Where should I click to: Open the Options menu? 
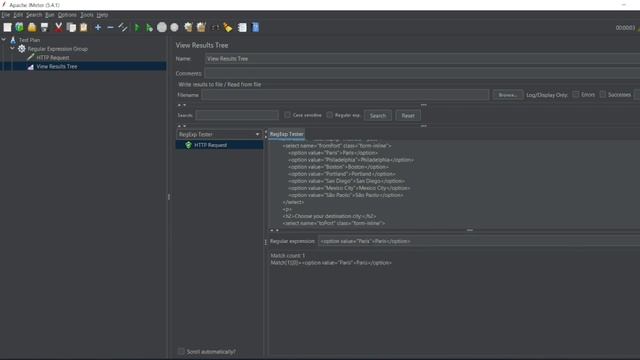67,15
